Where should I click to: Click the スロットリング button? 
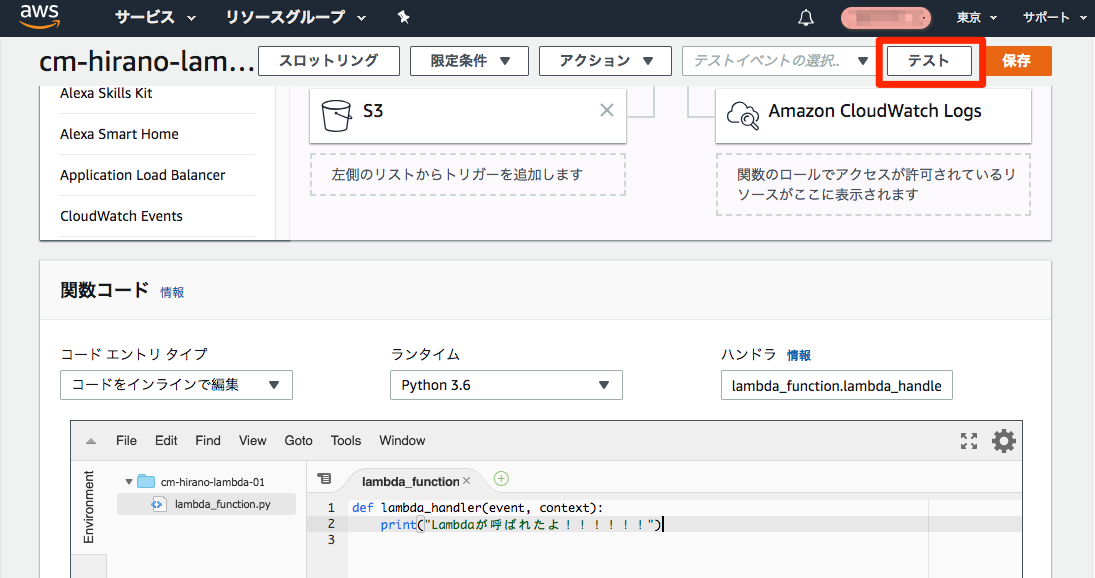coord(329,61)
